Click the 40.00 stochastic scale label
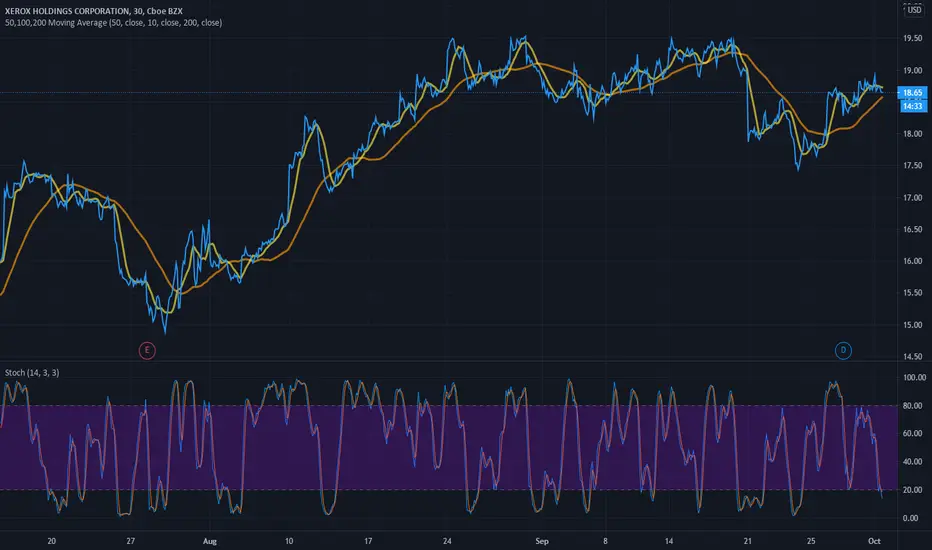932x550 pixels. (912, 461)
